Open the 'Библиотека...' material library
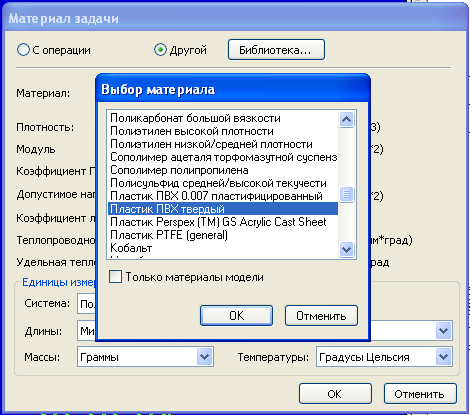This screenshot has width=470, height=415. (x=276, y=50)
